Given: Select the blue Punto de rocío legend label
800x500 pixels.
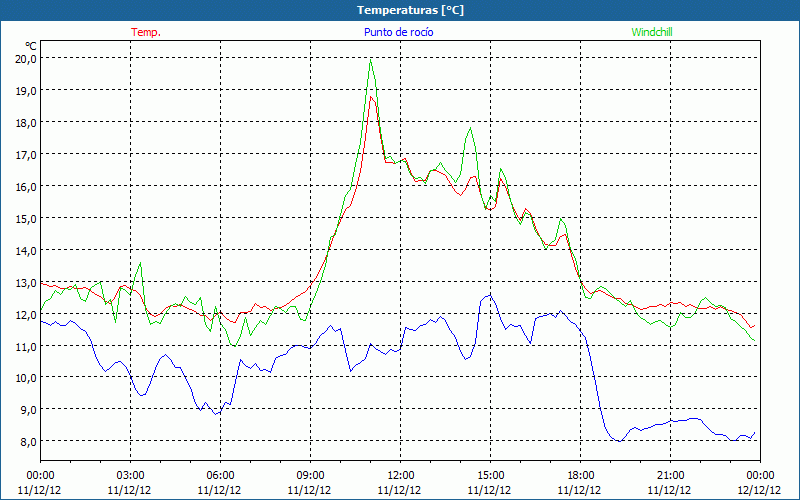Looking at the screenshot, I should 399,32.
